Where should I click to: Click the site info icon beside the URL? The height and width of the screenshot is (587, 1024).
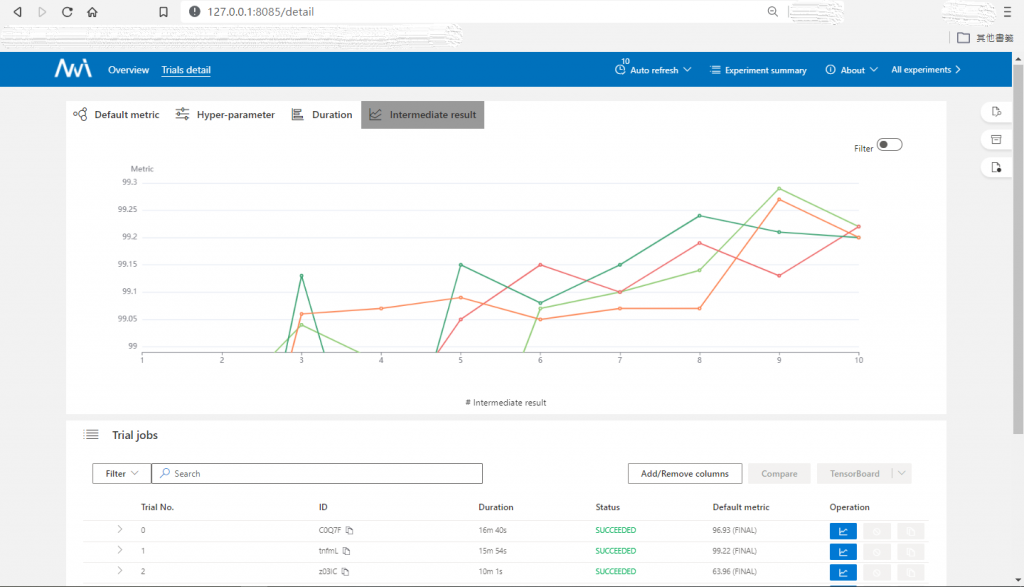point(194,12)
